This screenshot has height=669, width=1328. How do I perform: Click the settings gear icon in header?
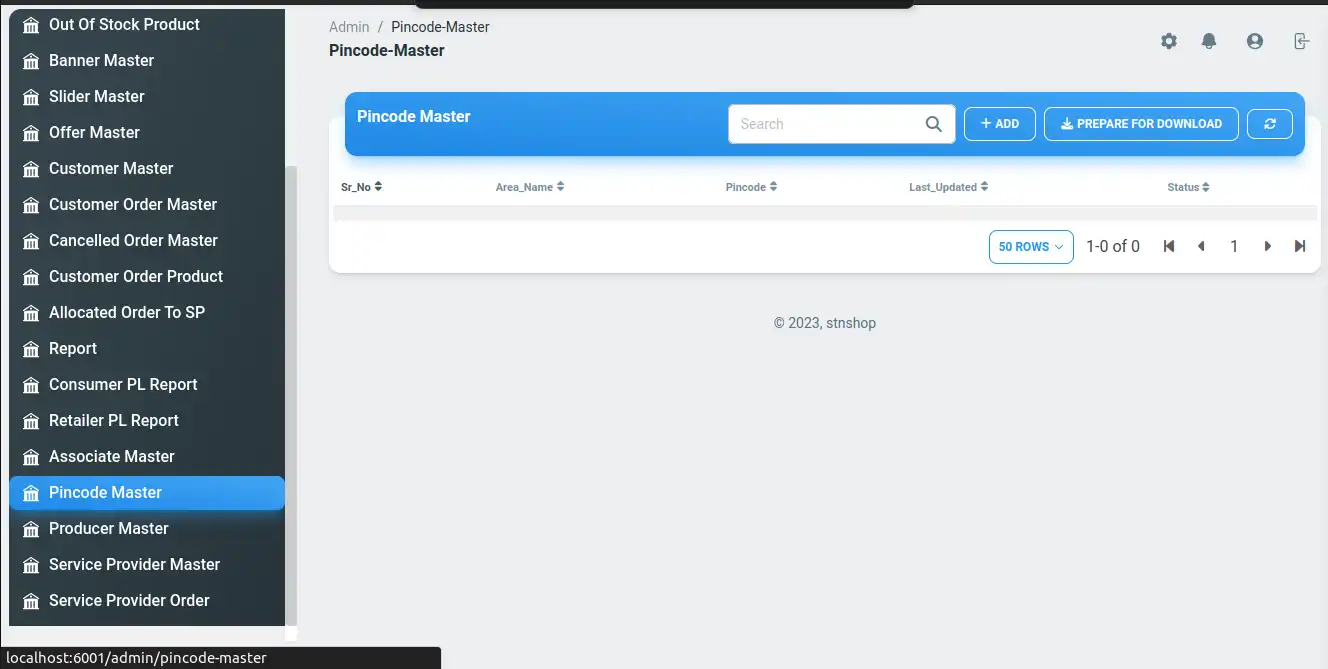tap(1169, 41)
